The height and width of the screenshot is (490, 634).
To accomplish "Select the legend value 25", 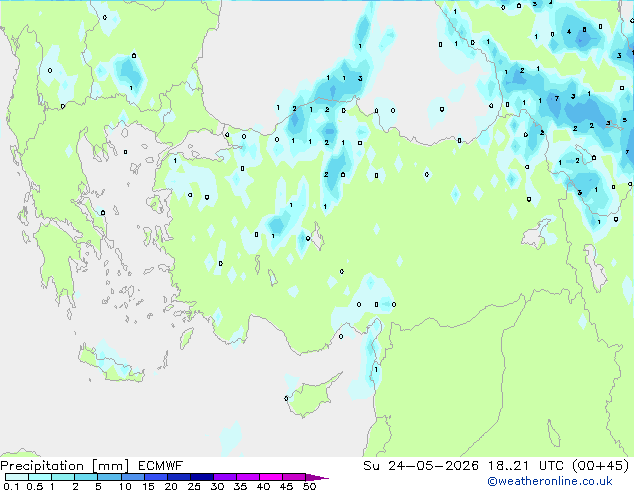I will point(194,486).
